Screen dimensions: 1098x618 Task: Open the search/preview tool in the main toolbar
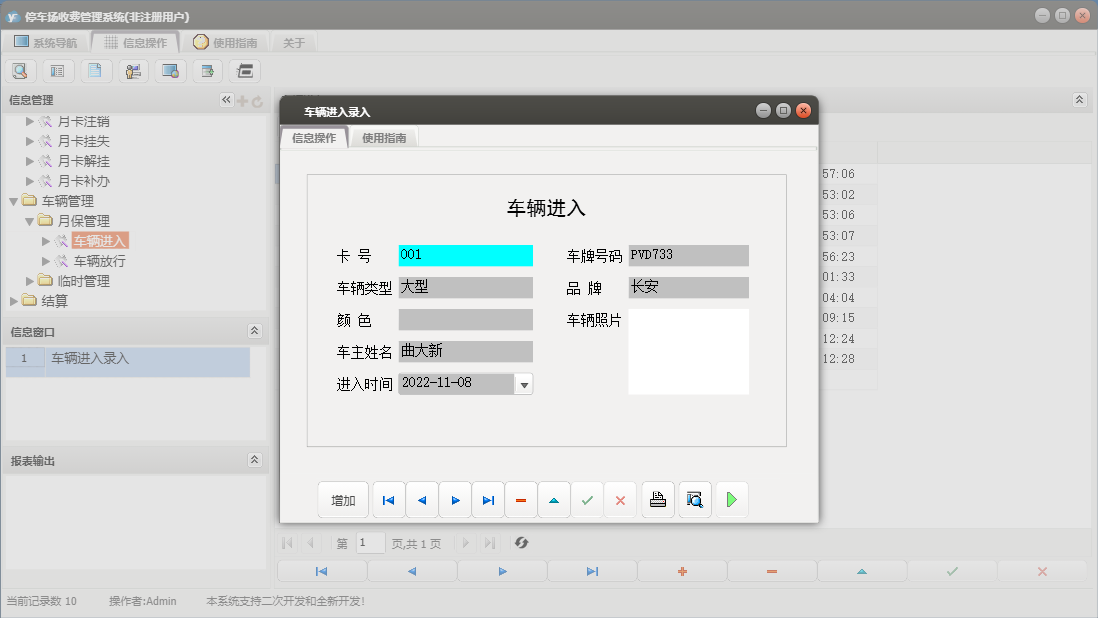pos(20,70)
